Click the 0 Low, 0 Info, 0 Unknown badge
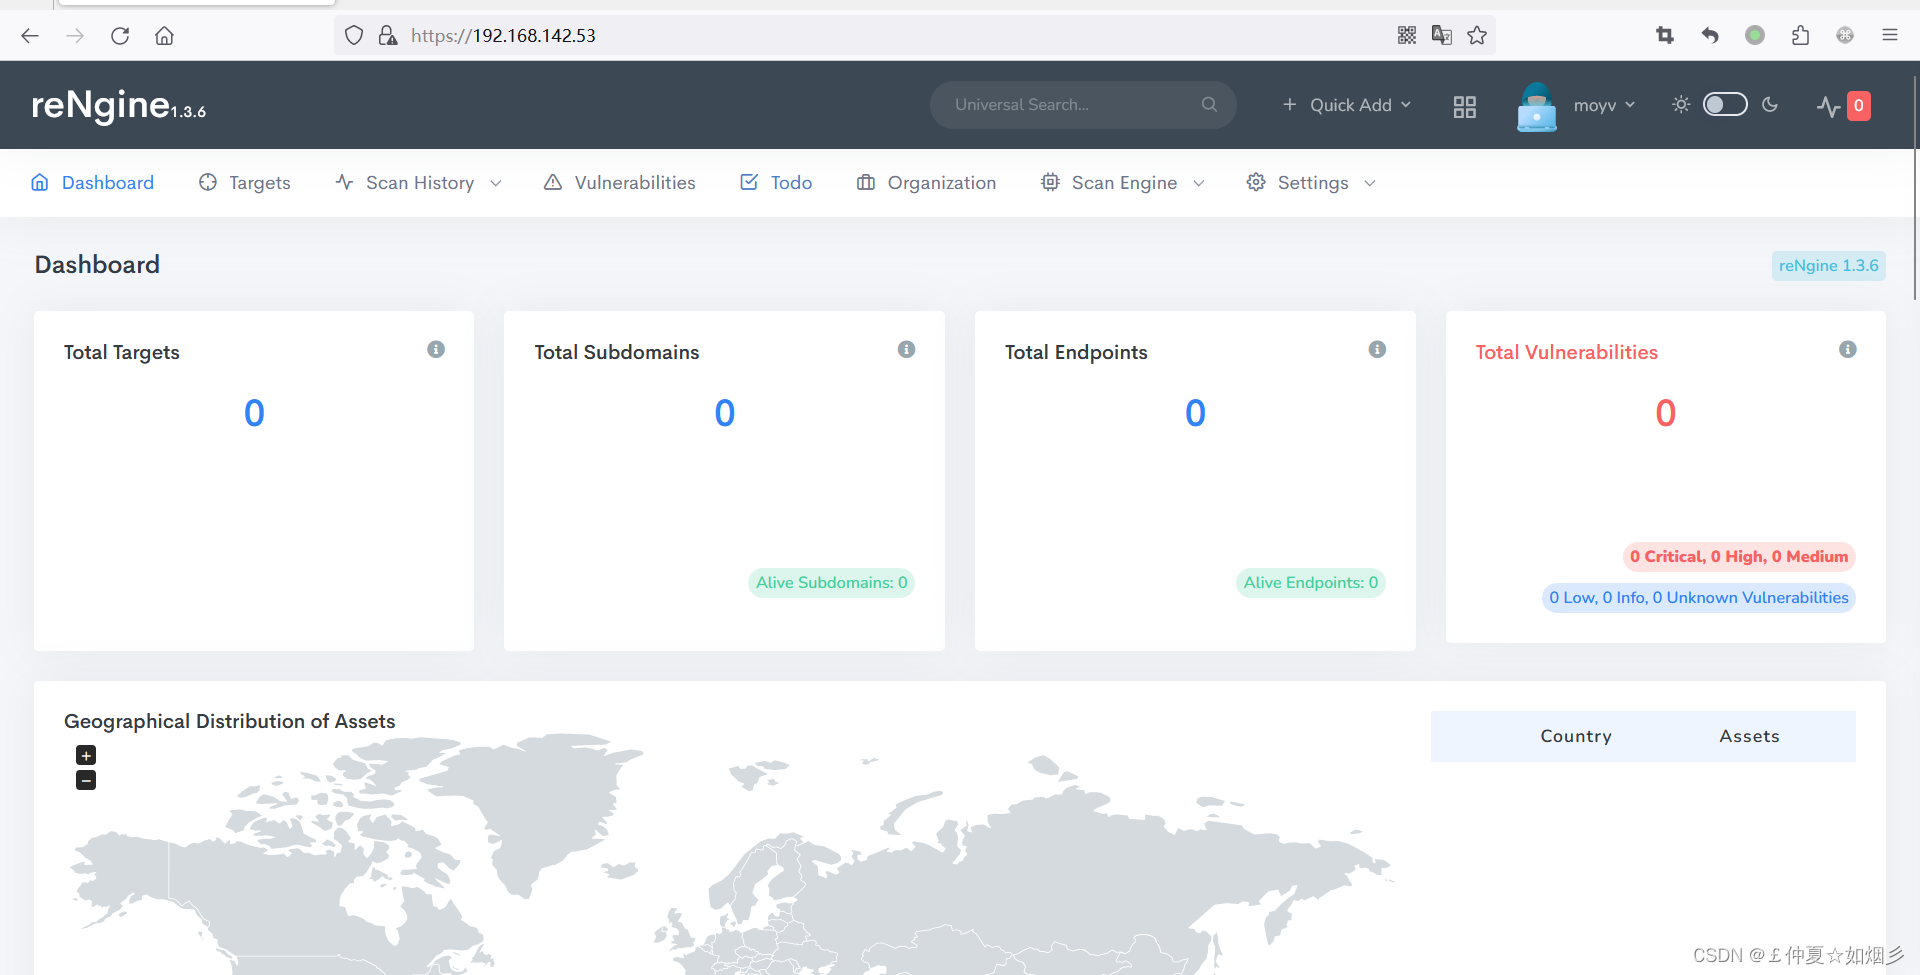Image resolution: width=1920 pixels, height=975 pixels. click(1698, 598)
